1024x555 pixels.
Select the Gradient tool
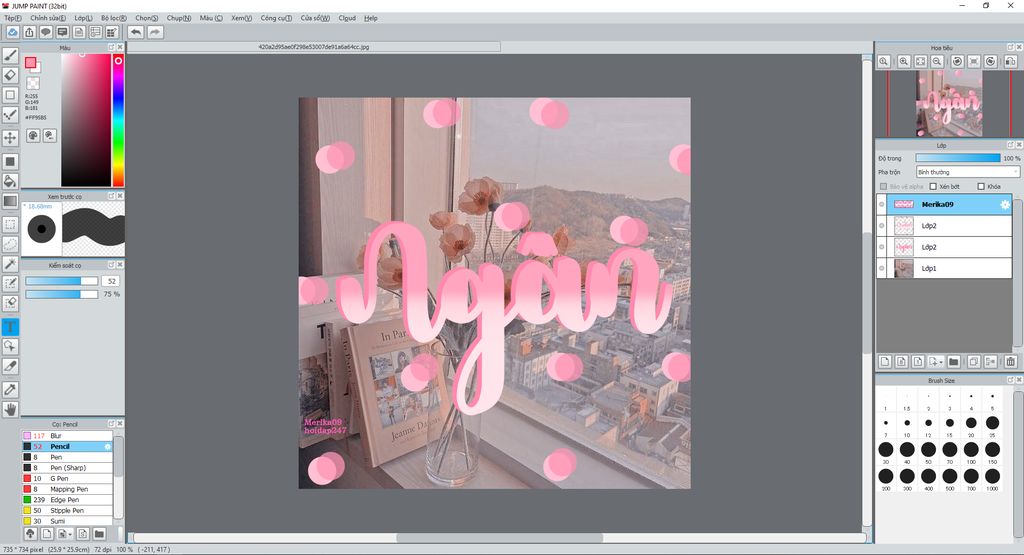coord(10,201)
